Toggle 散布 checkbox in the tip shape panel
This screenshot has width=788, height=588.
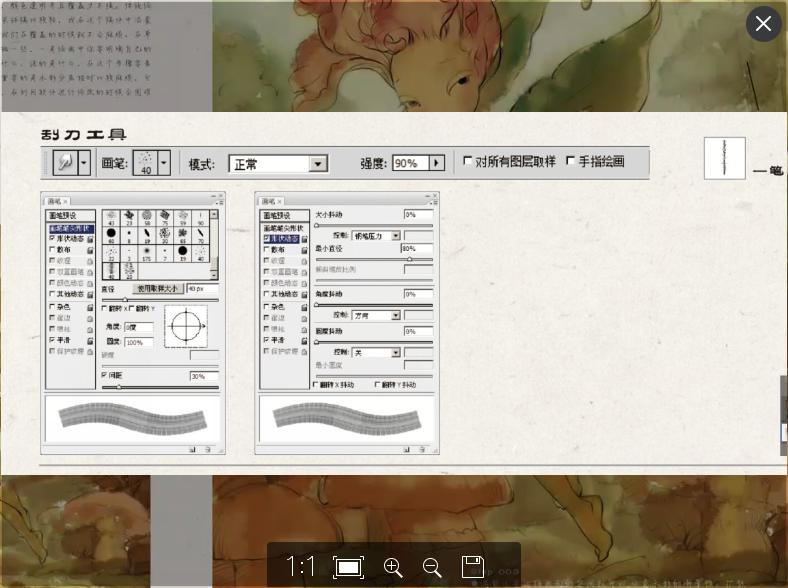pos(52,249)
